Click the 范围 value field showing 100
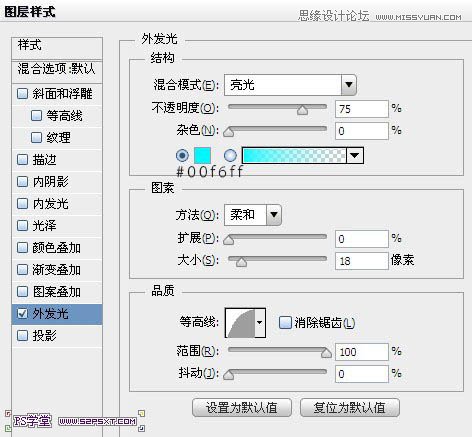Screen dimensions: 472x437 [362, 352]
